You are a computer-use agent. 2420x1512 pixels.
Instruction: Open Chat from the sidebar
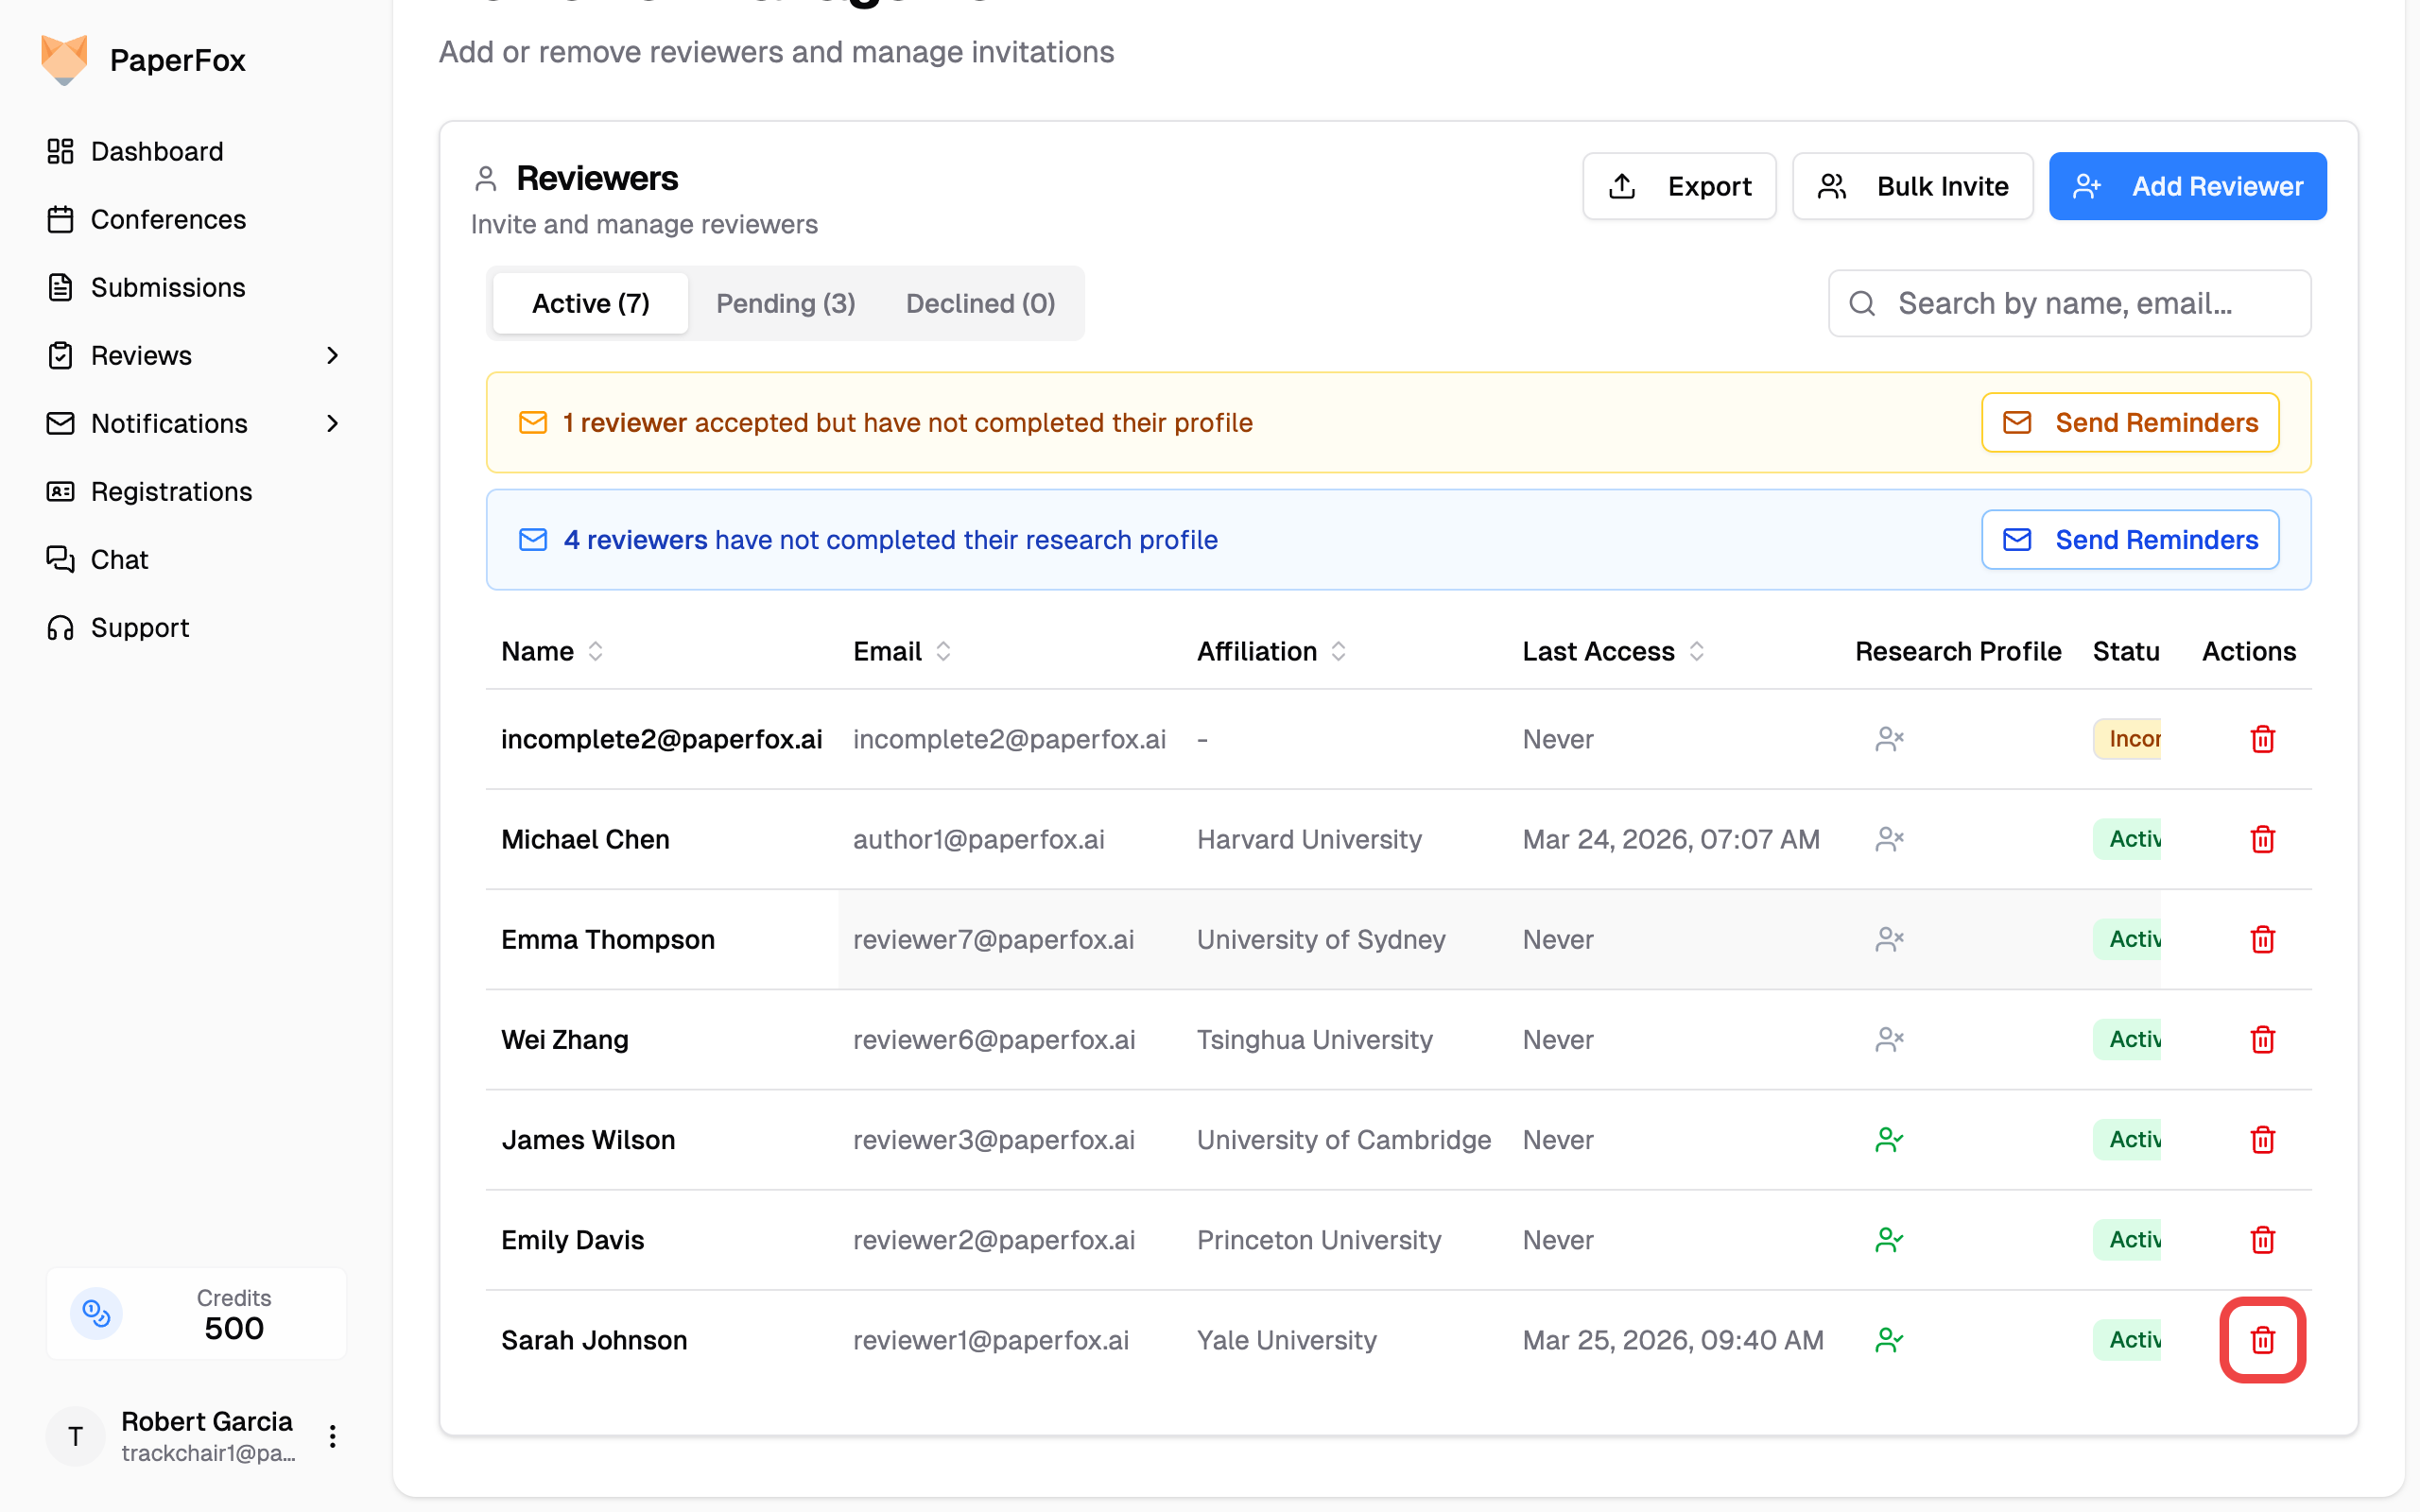119,560
